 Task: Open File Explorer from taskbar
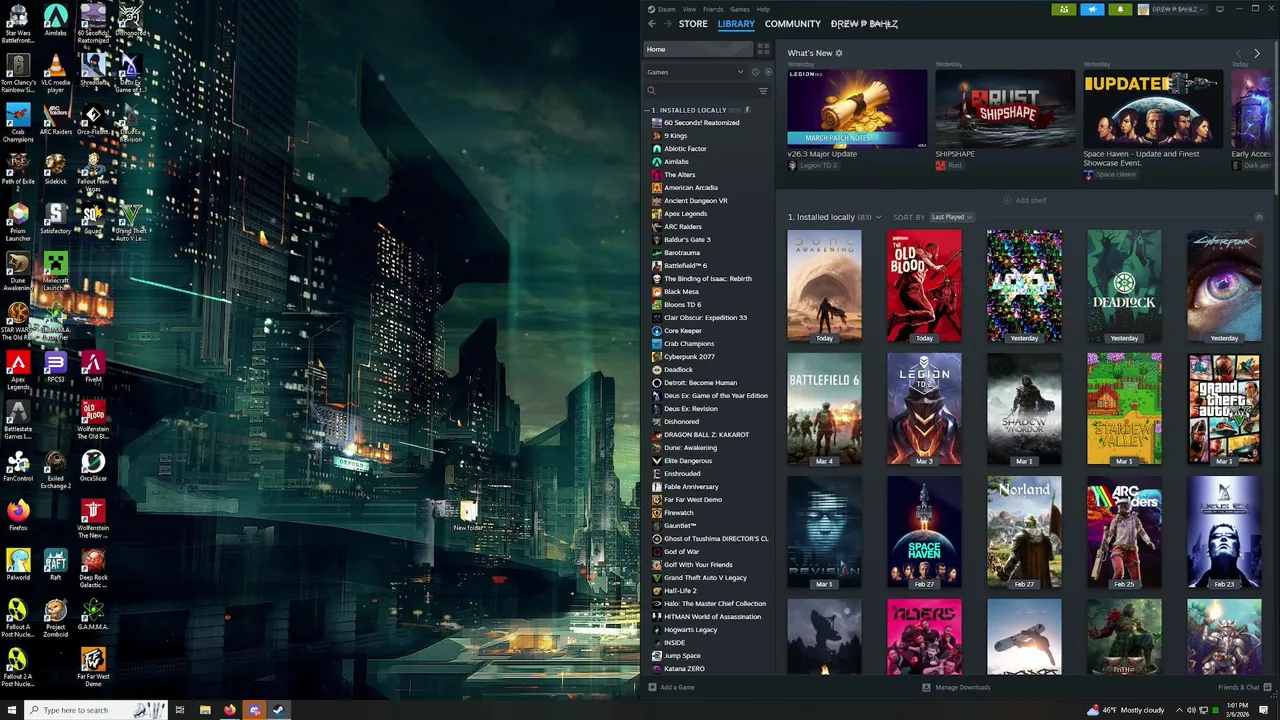pos(205,710)
